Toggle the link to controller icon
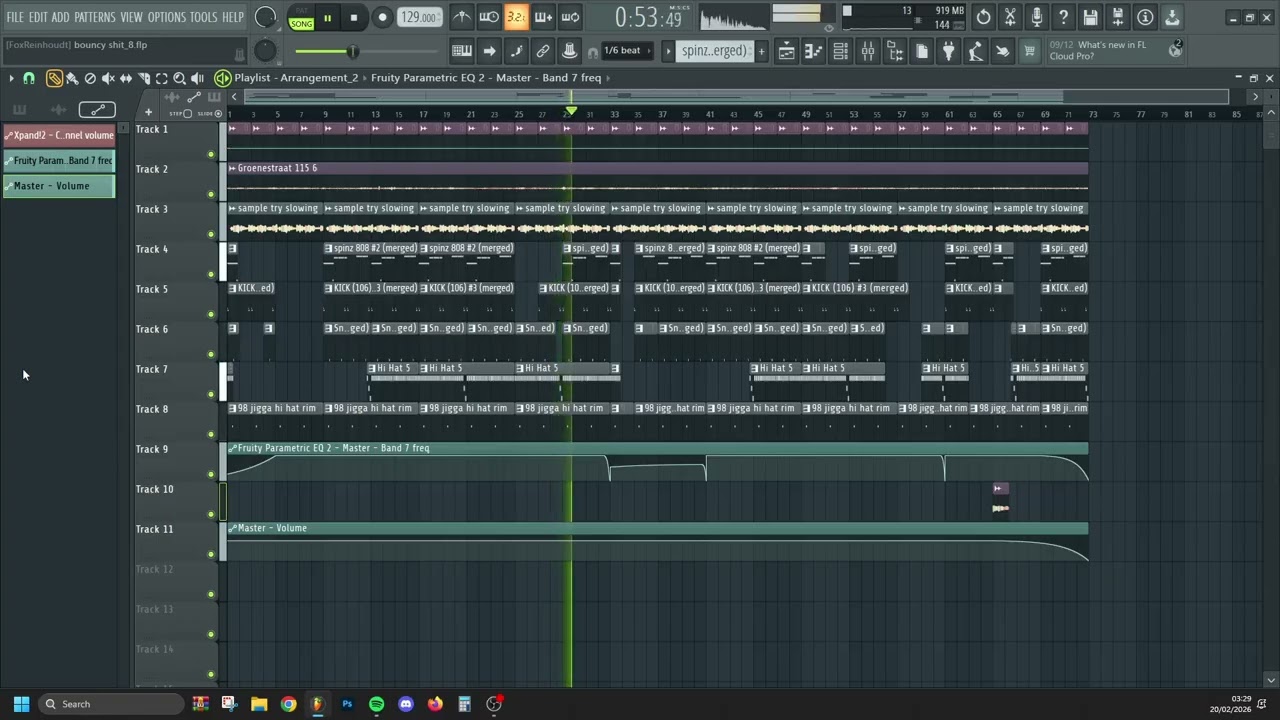The height and width of the screenshot is (720, 1280). pyautogui.click(x=543, y=51)
